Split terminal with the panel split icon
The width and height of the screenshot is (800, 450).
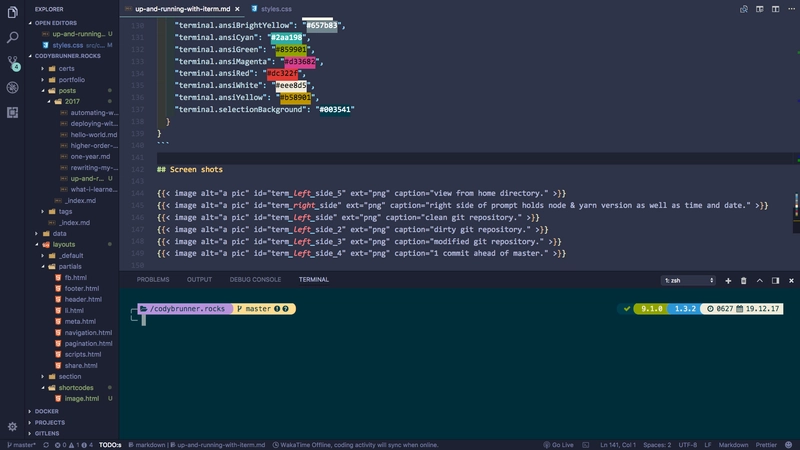click(x=776, y=281)
